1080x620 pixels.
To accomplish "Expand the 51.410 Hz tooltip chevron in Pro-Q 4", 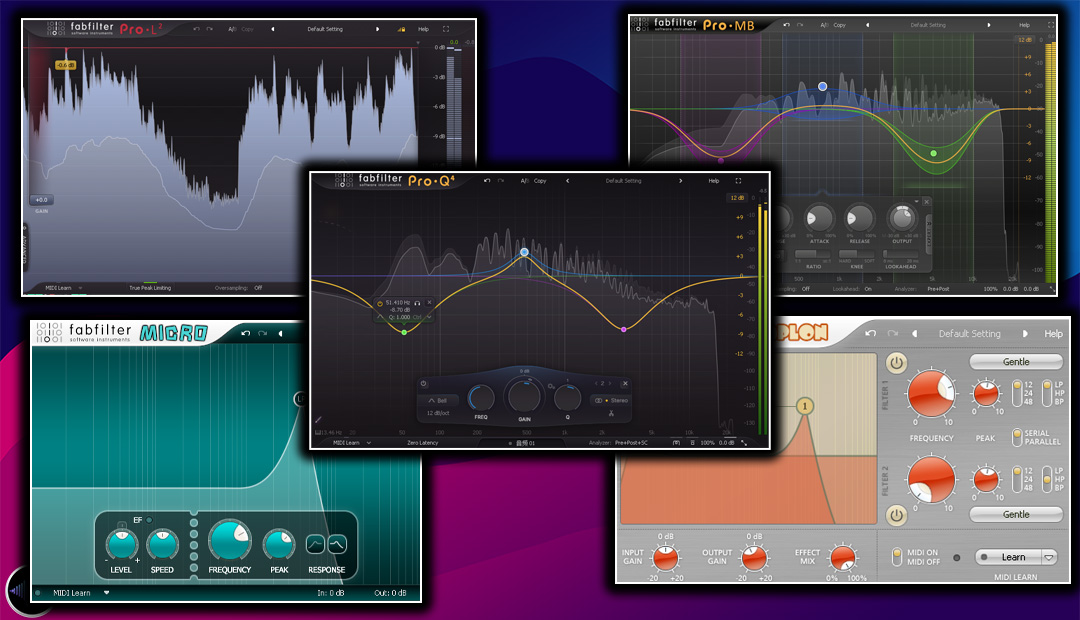I will point(429,317).
